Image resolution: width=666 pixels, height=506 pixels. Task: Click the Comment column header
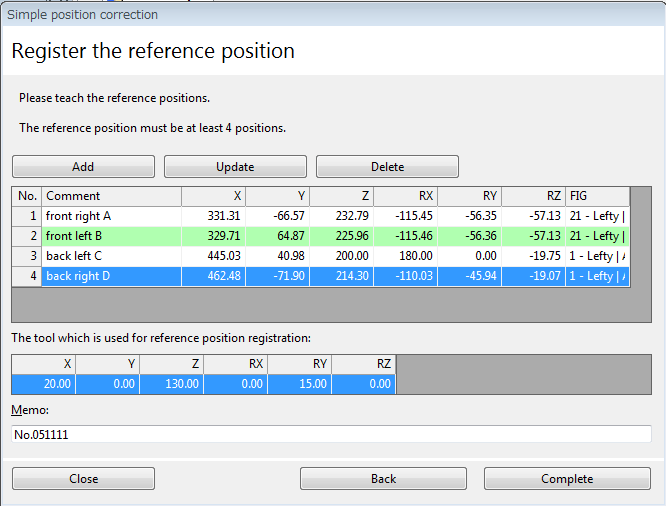tap(110, 196)
